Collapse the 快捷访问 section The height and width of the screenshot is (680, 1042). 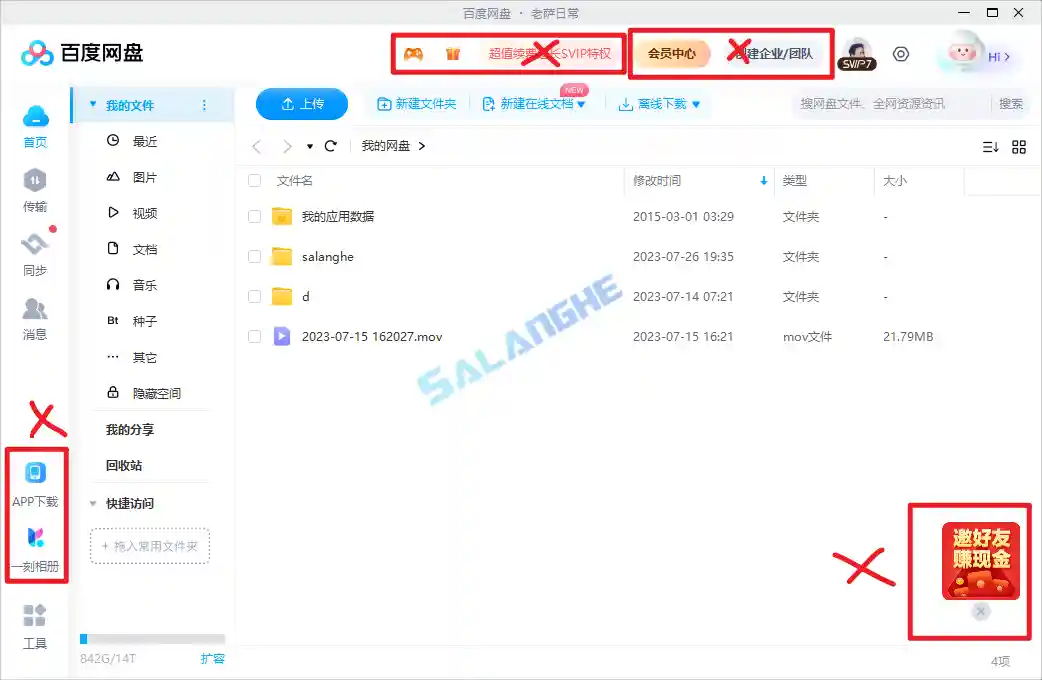click(x=93, y=503)
